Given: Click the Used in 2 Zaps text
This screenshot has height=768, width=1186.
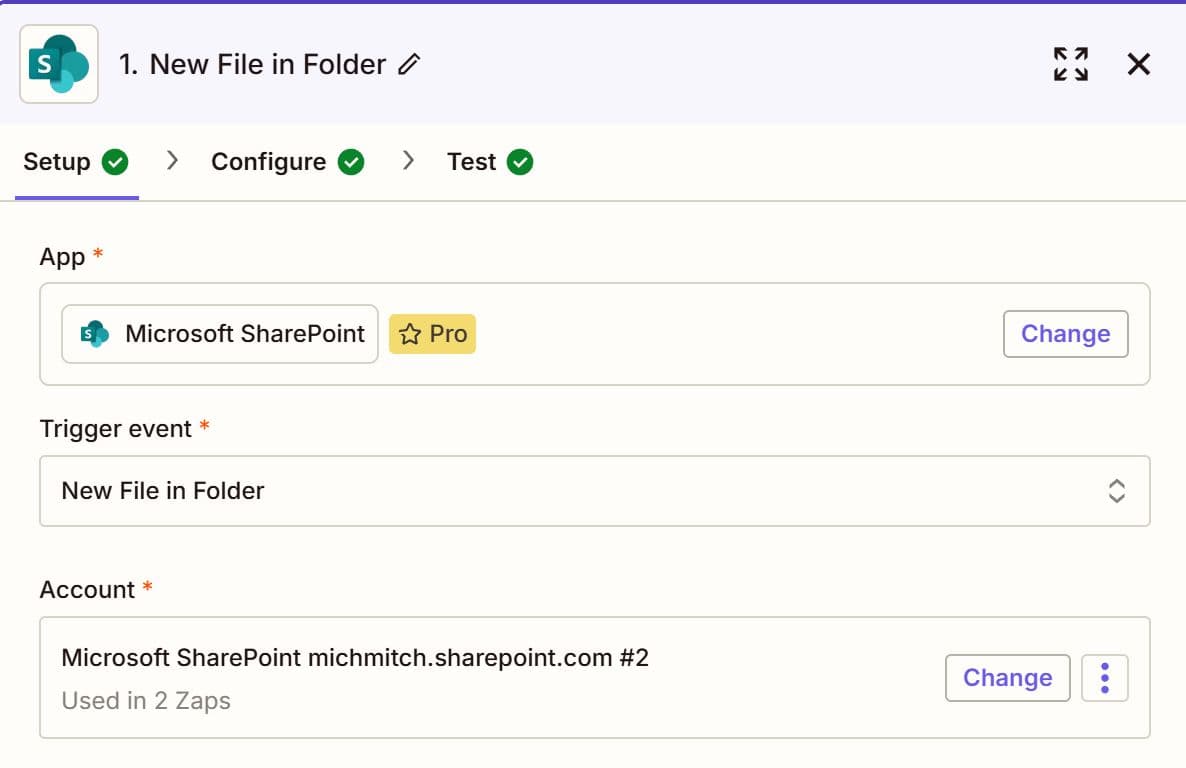Looking at the screenshot, I should tap(145, 700).
